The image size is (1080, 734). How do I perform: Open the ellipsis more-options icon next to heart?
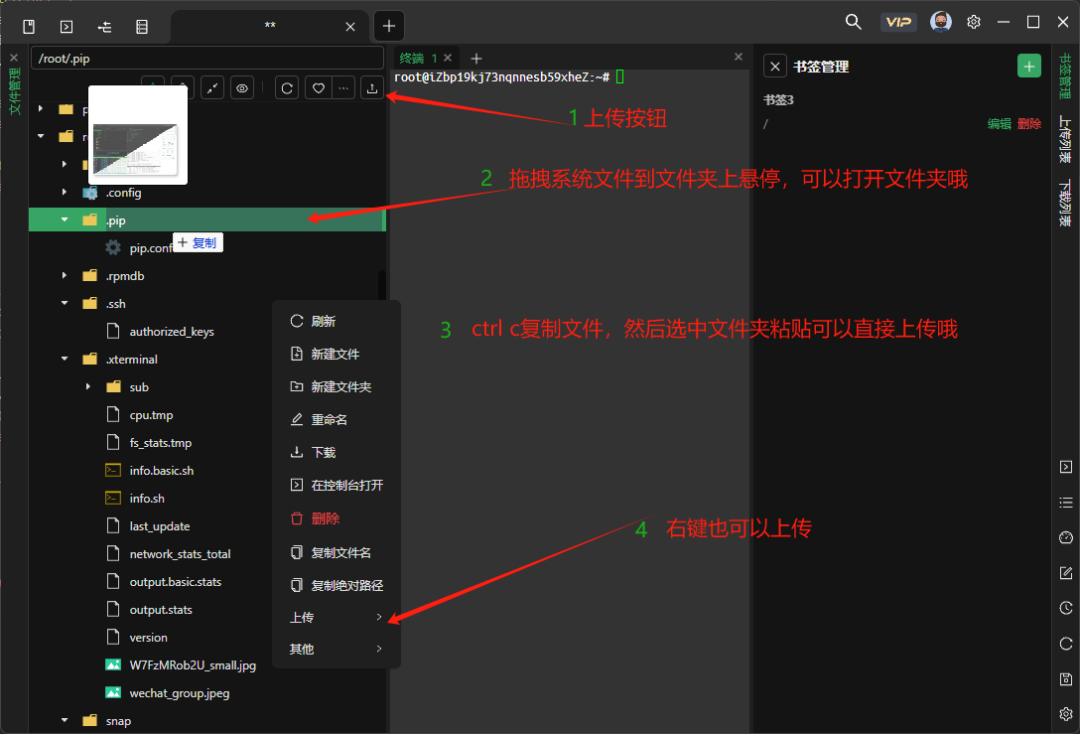click(343, 88)
